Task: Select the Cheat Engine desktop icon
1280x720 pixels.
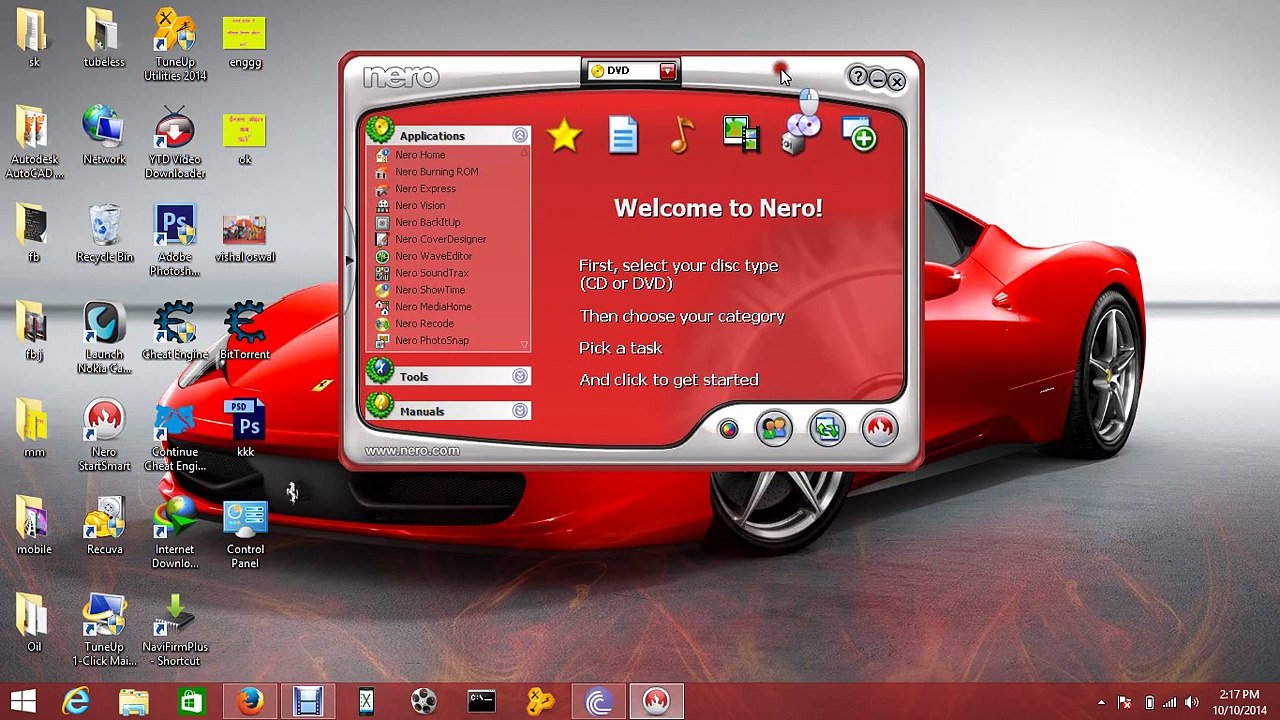Action: [175, 331]
